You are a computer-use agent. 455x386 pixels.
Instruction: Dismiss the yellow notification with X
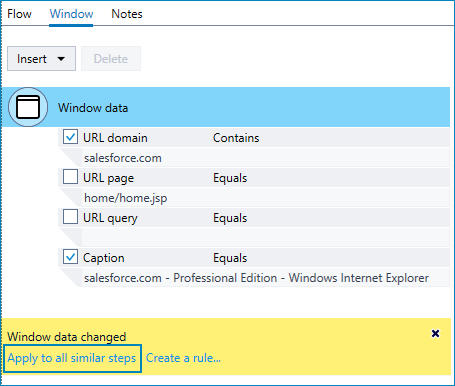click(435, 333)
